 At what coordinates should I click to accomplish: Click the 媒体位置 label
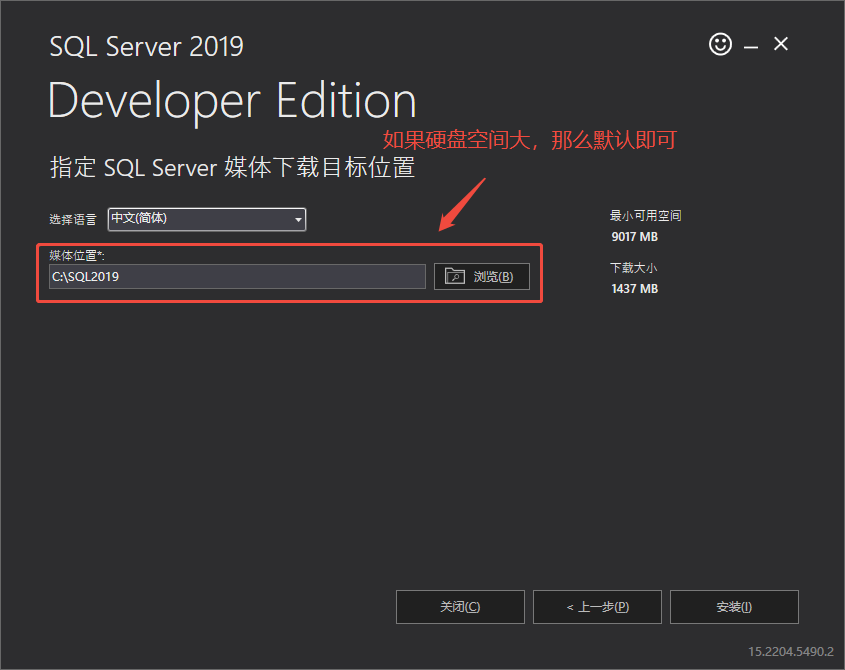point(77,255)
